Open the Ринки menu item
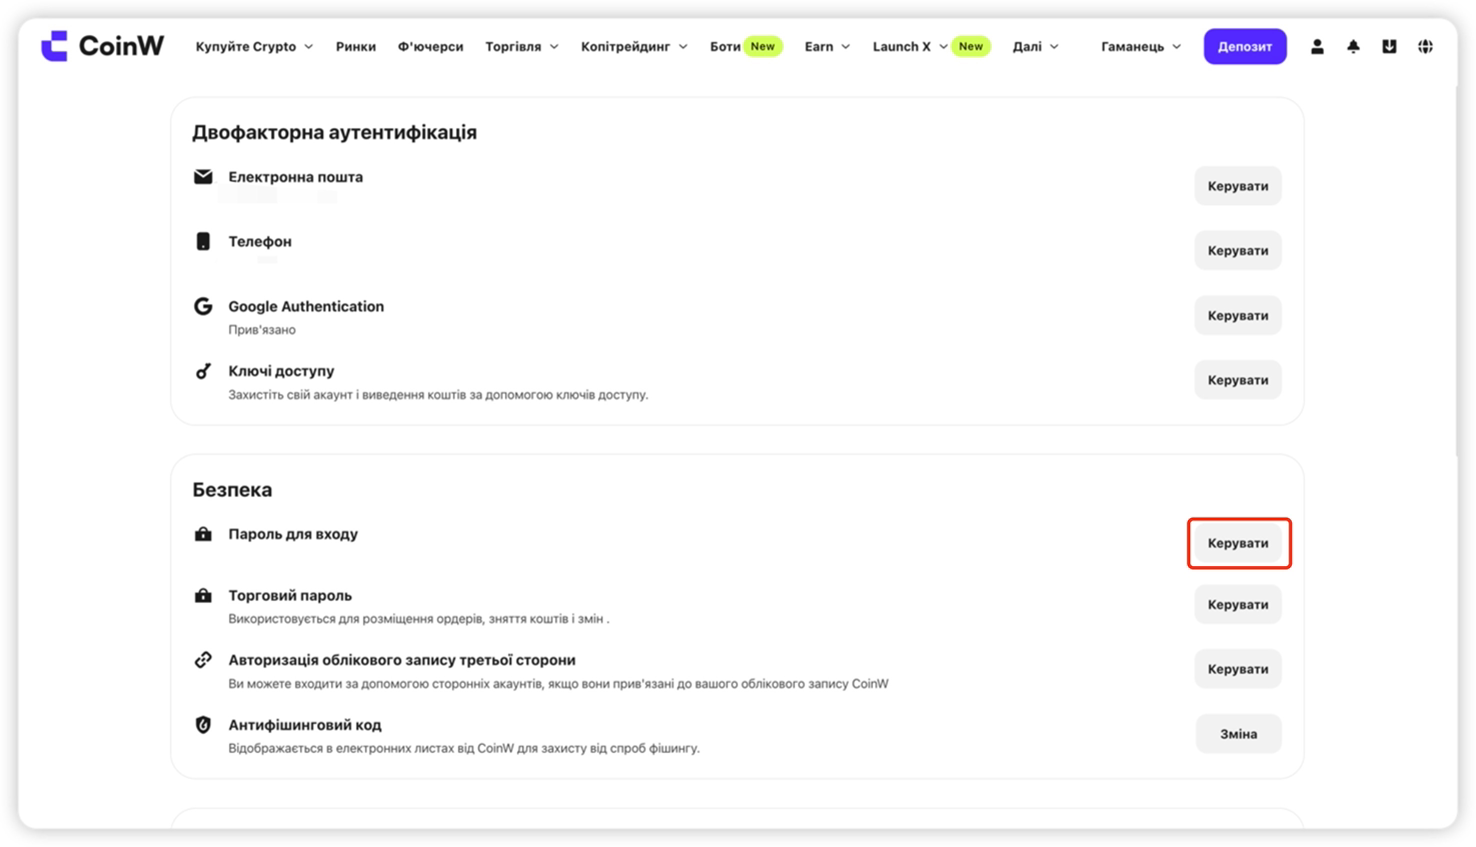This screenshot has height=847, width=1476. pyautogui.click(x=356, y=46)
